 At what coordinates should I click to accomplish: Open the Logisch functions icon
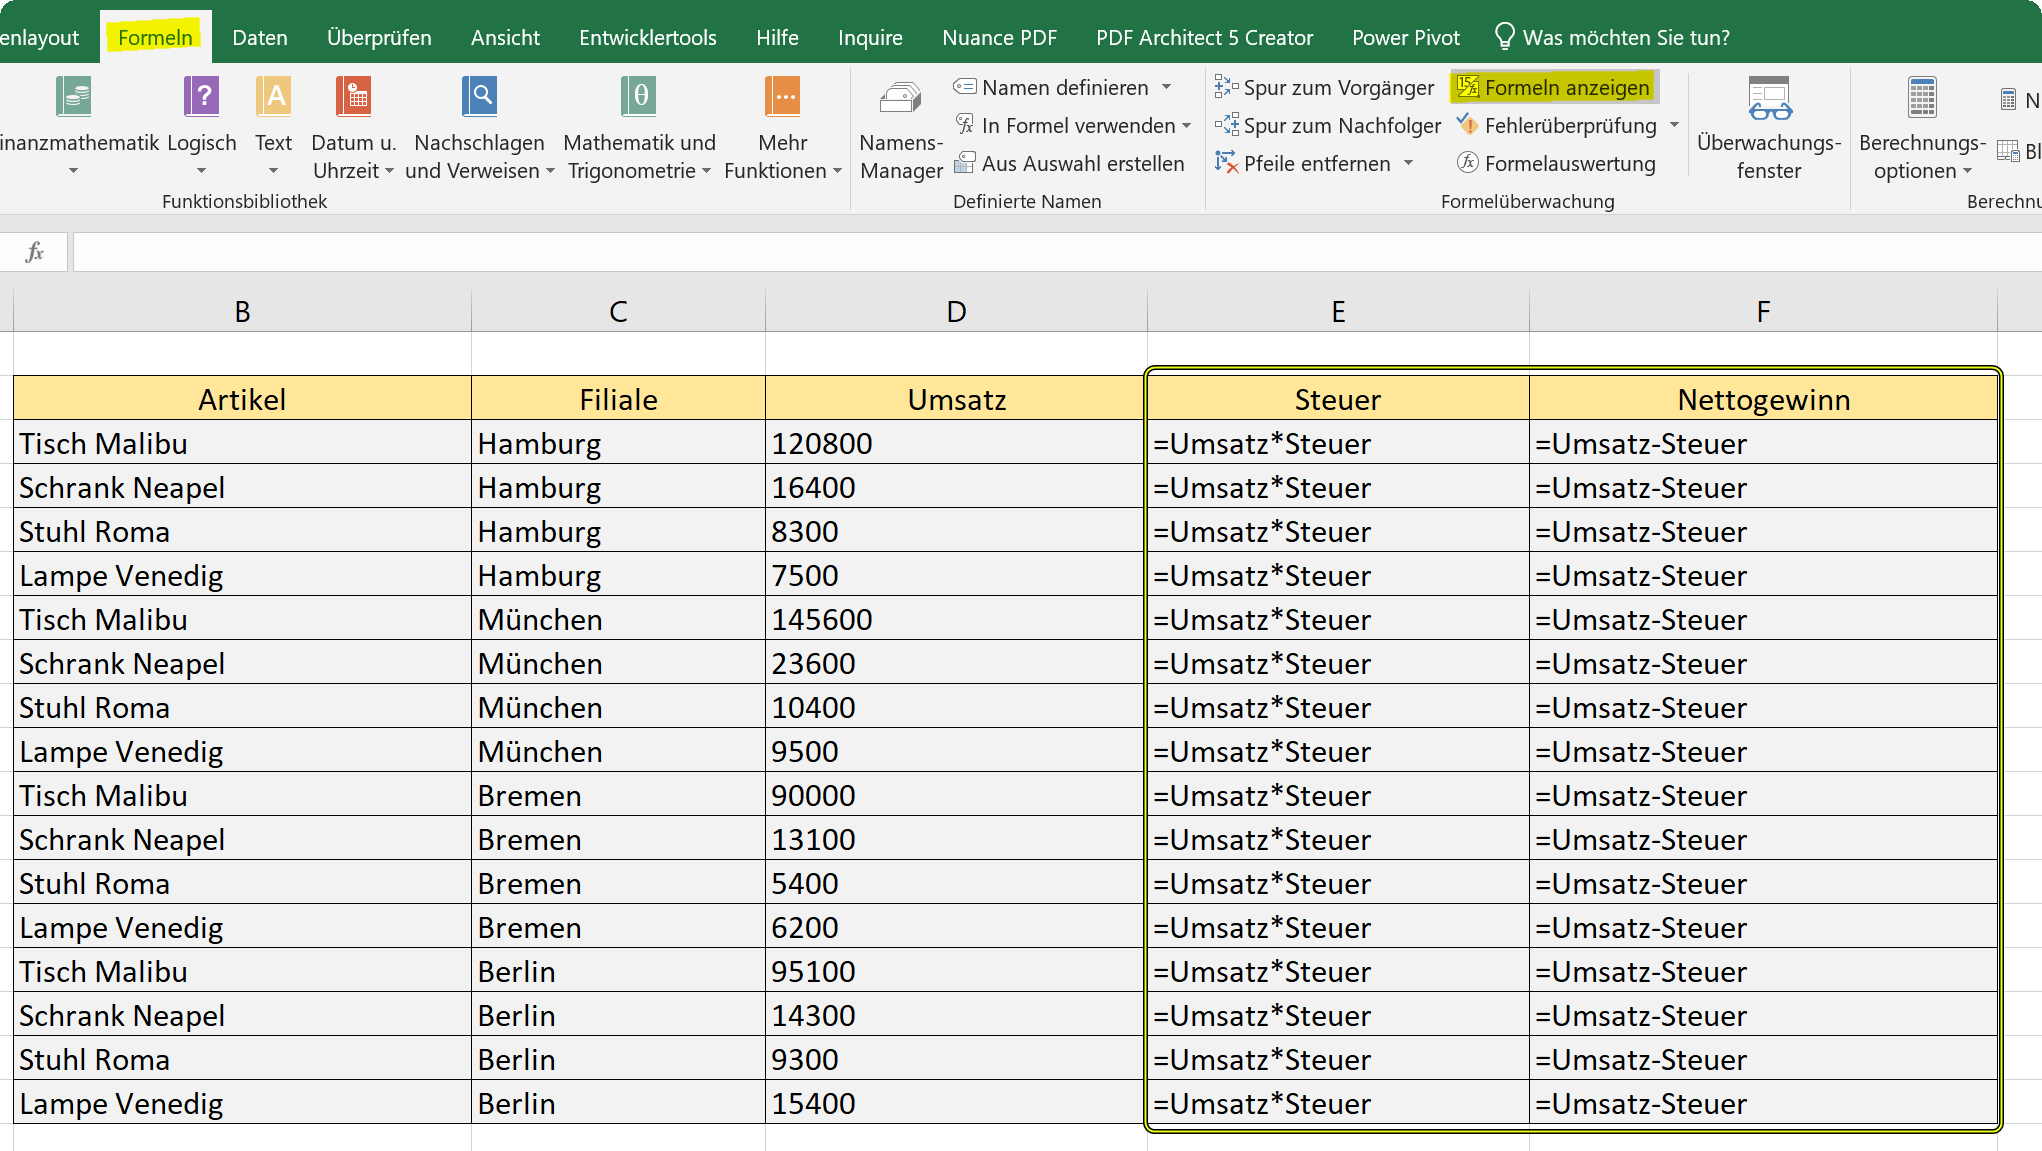[x=201, y=97]
